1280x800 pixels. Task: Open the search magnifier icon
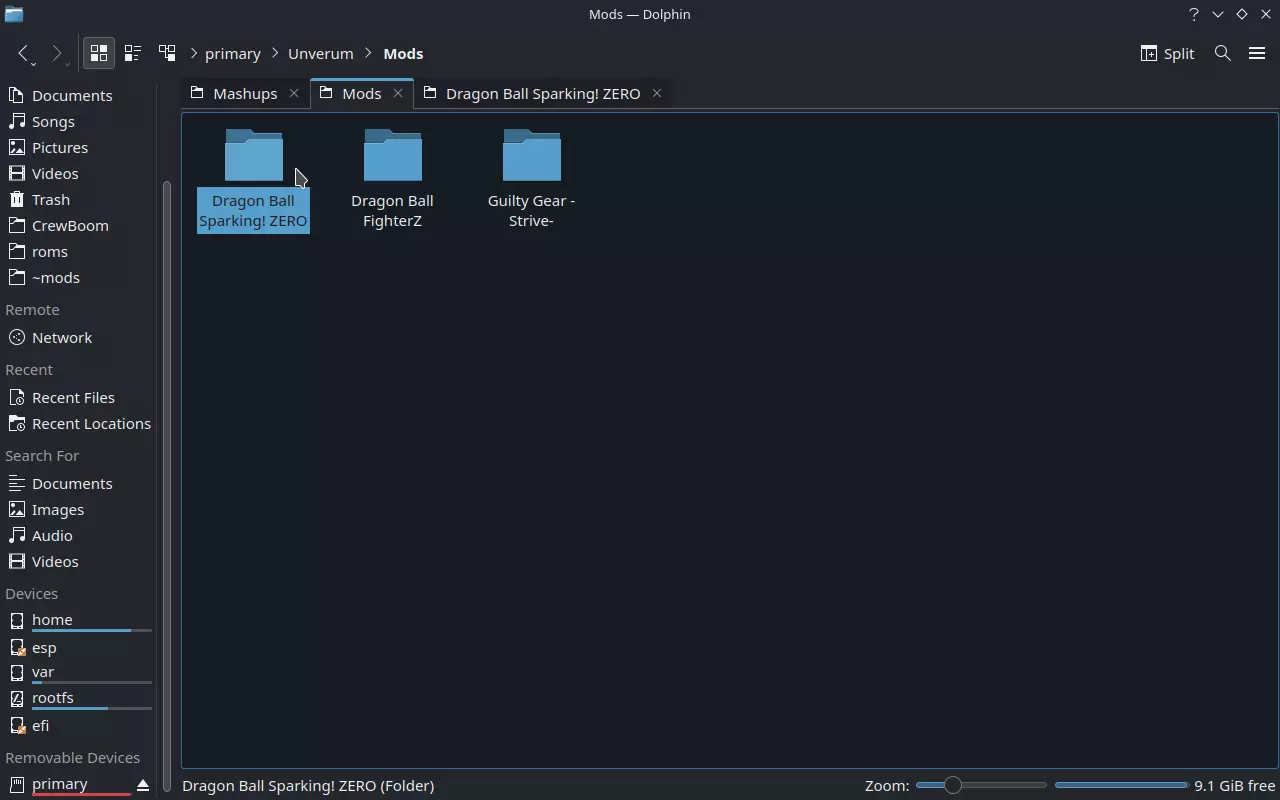[x=1222, y=54]
